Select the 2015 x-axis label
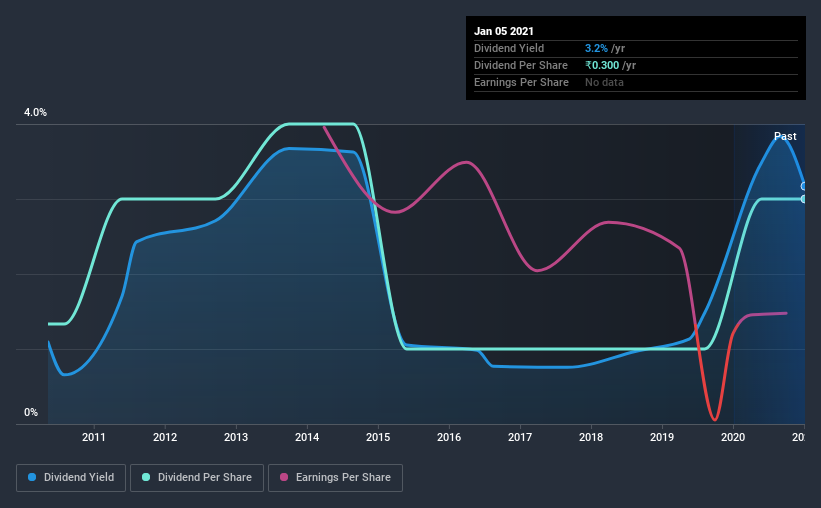 (378, 437)
